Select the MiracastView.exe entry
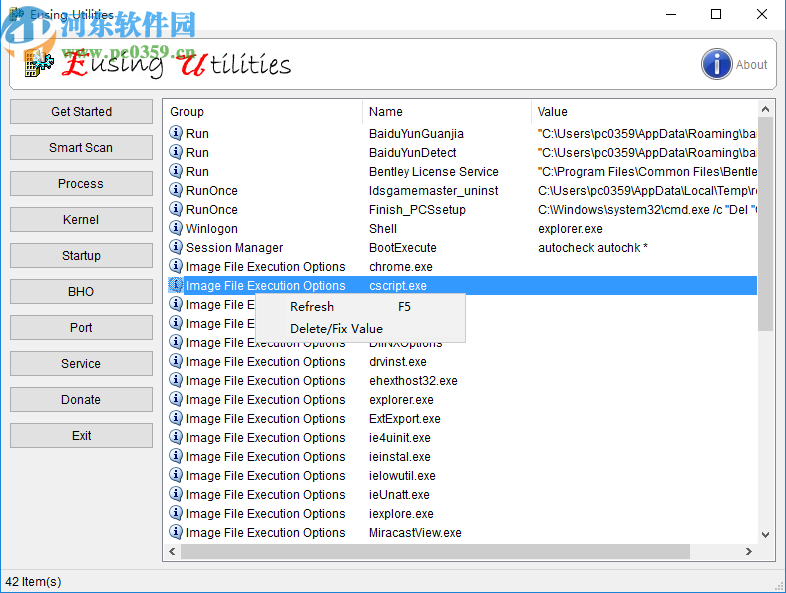Viewport: 786px width, 593px height. pos(415,533)
